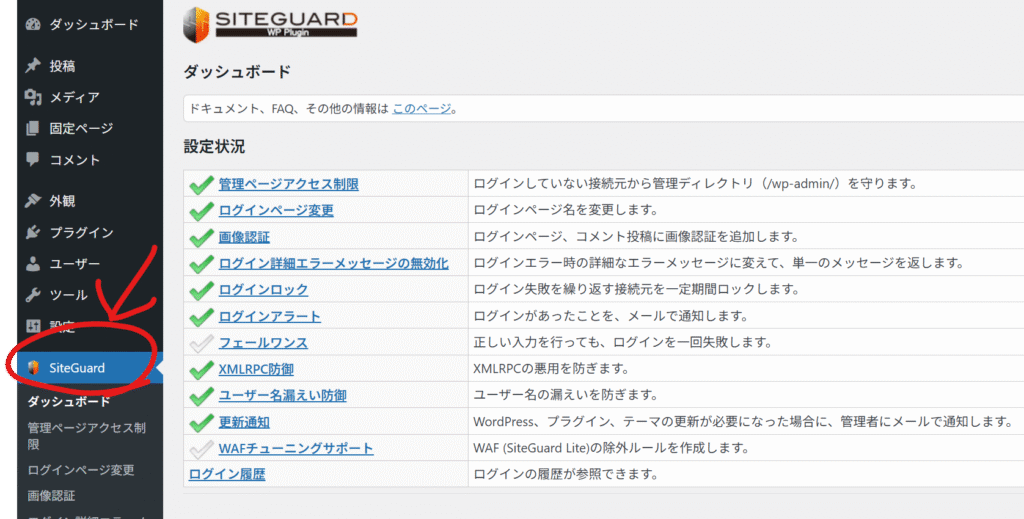Click the media icon beside メディア
Viewport: 1024px width, 519px height.
click(33, 97)
